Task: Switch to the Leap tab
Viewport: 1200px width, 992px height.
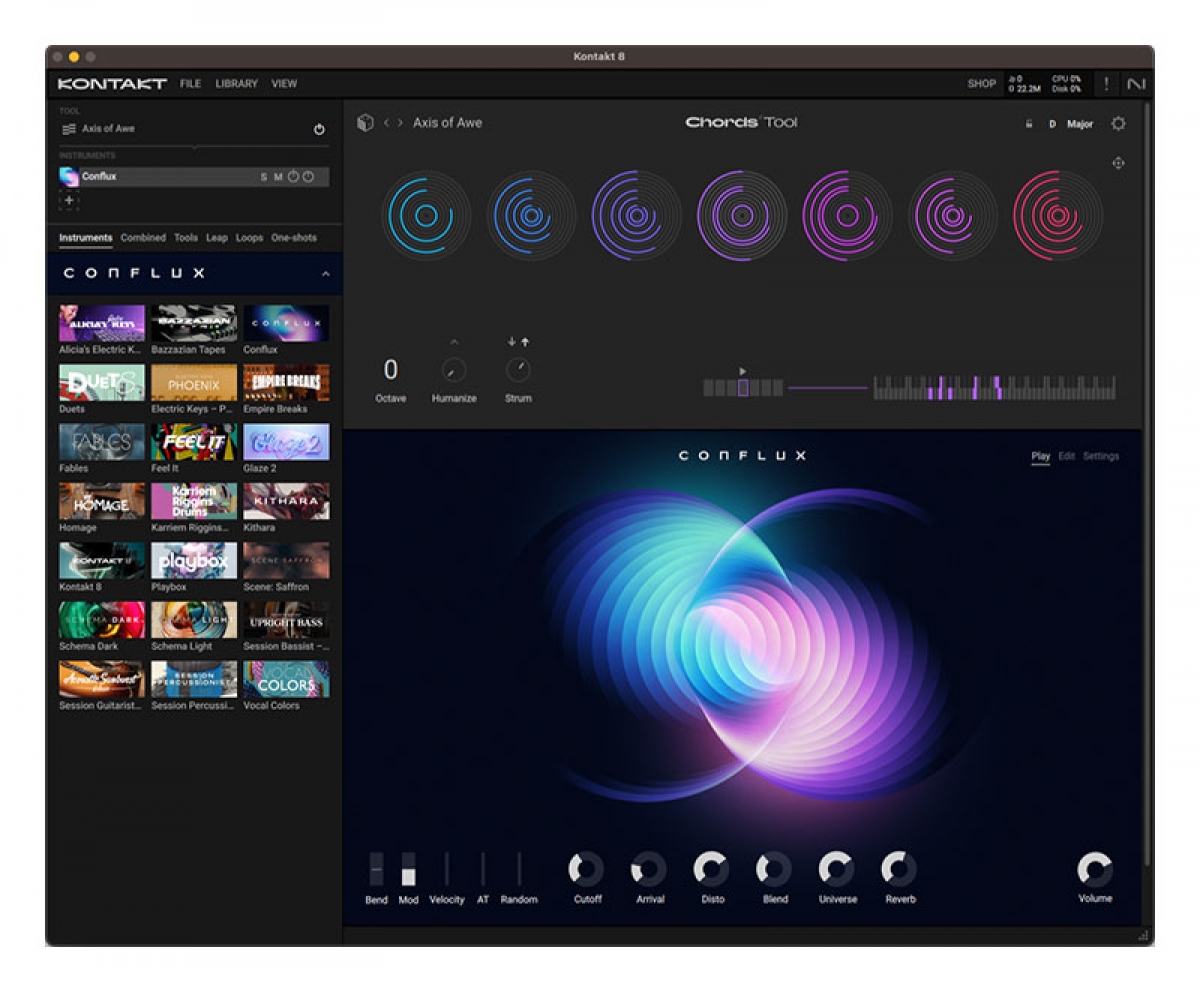Action: coord(217,238)
